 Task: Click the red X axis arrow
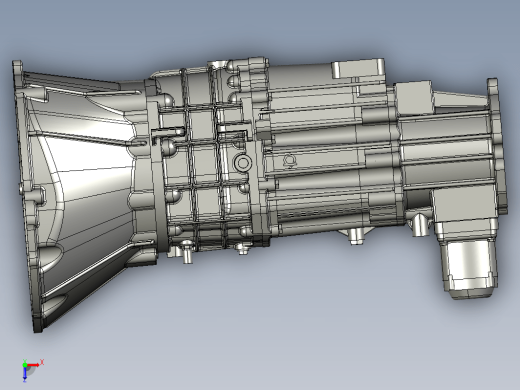[x=34, y=365]
